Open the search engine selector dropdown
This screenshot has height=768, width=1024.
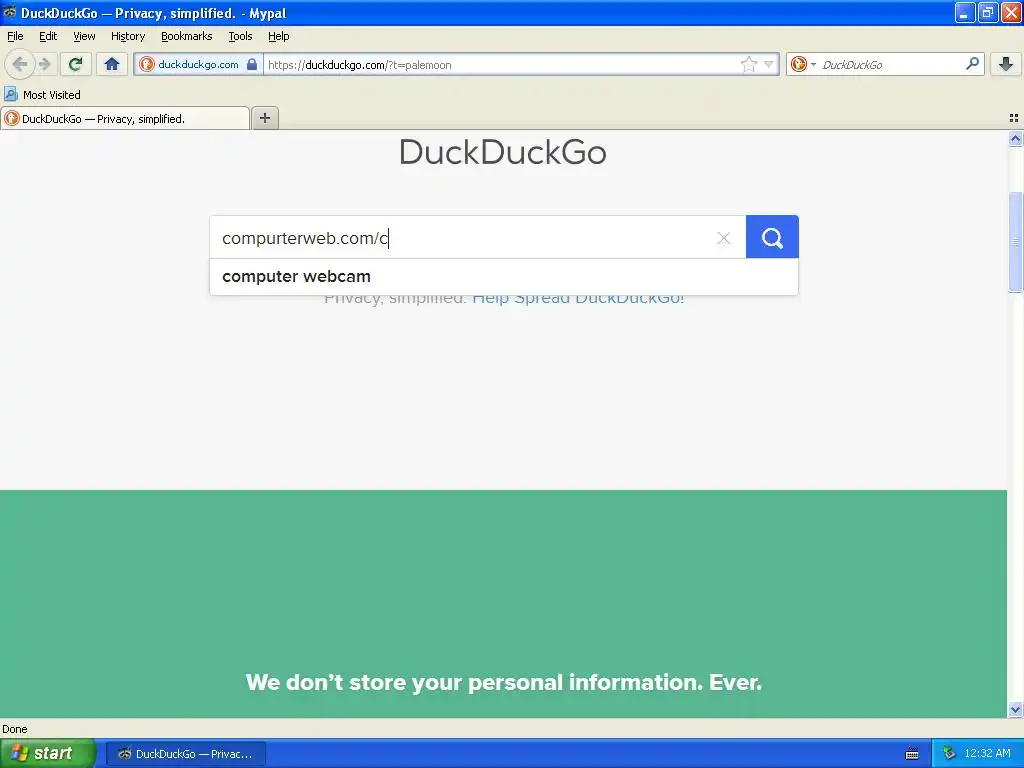pyautogui.click(x=803, y=64)
